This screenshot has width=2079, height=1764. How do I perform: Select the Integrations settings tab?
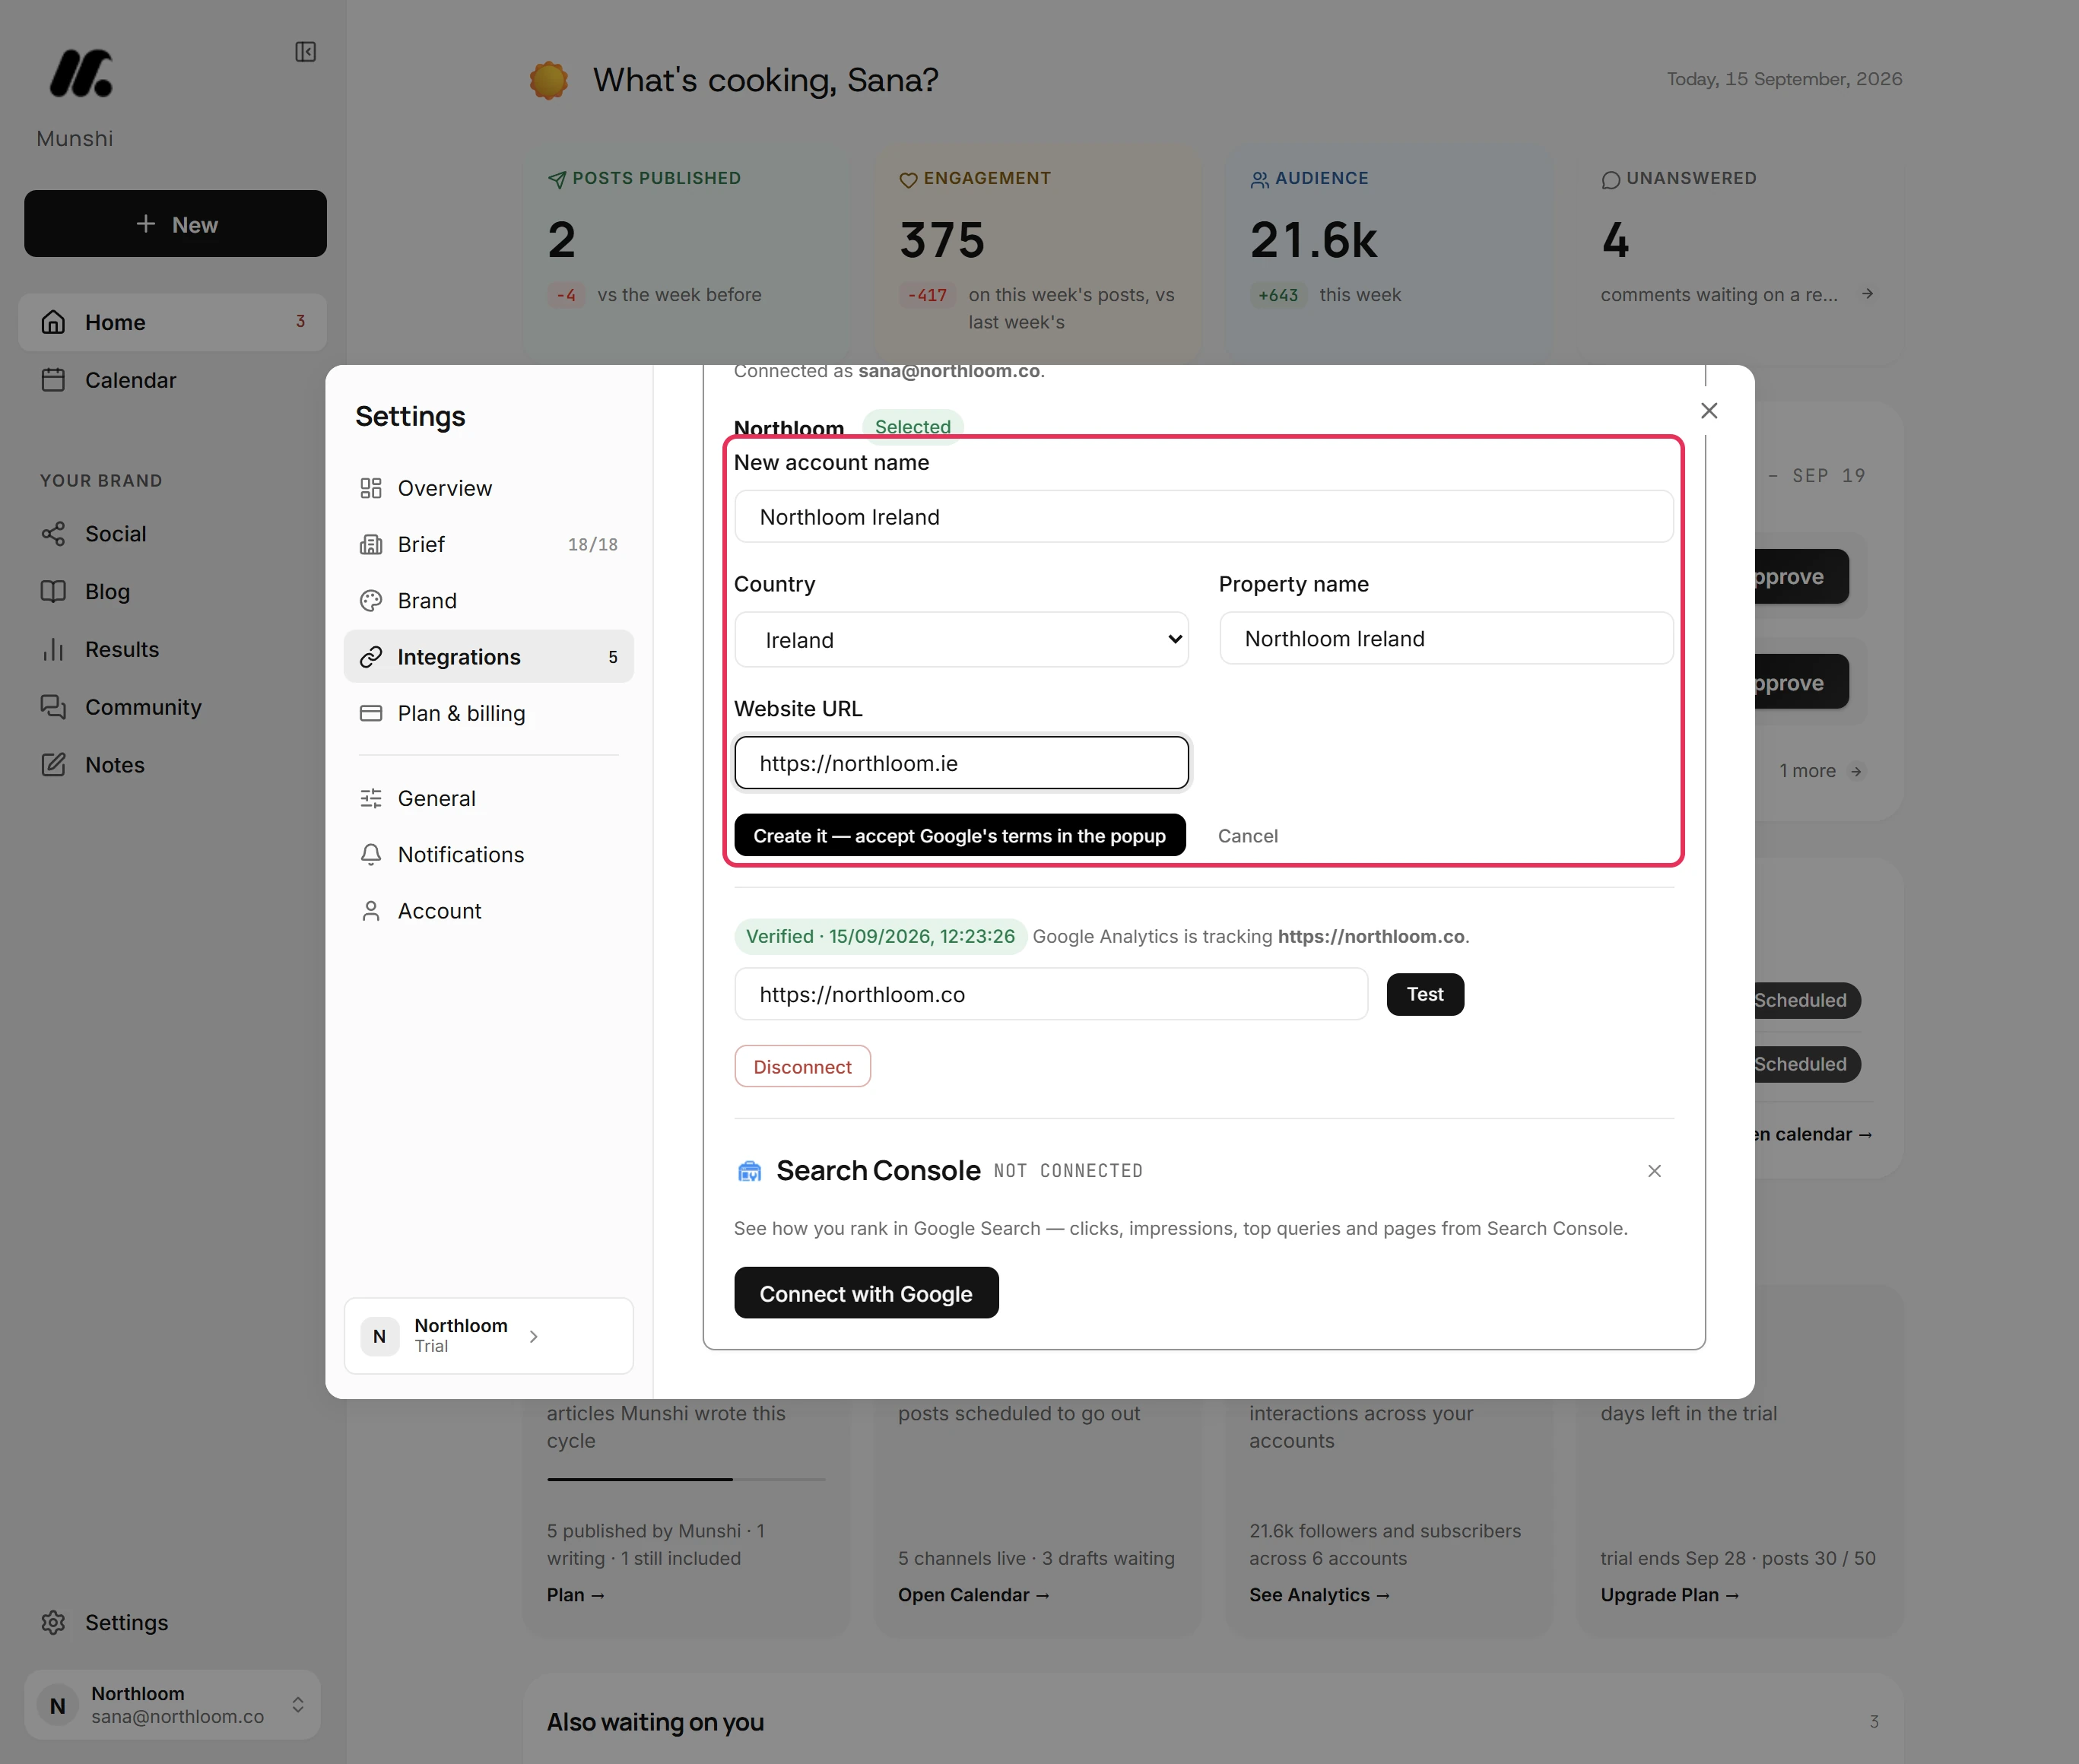[488, 657]
